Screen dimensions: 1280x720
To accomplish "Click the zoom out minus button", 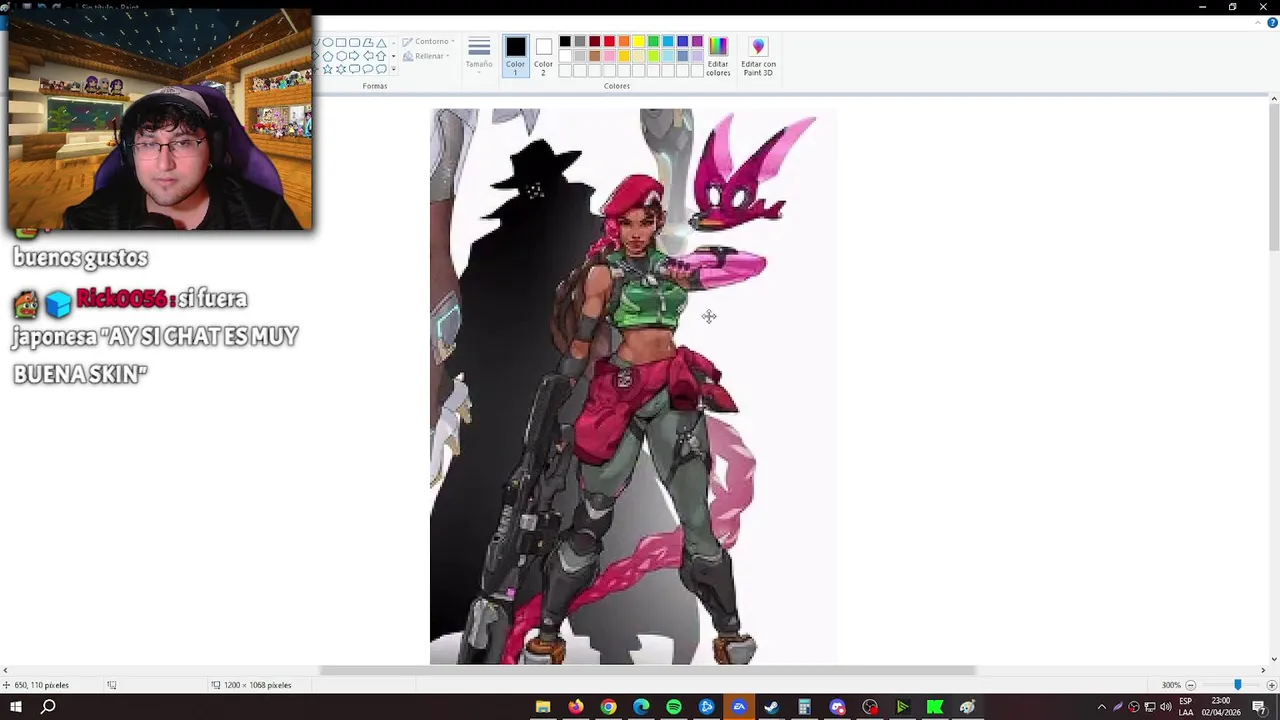I will click(1190, 685).
